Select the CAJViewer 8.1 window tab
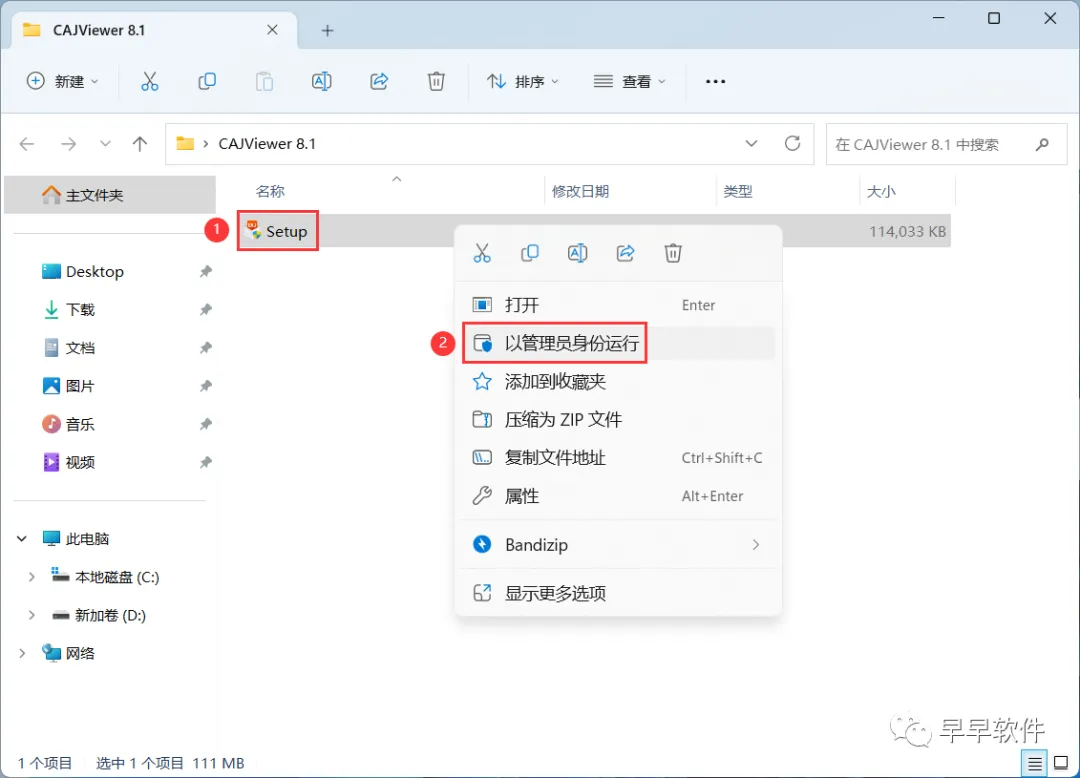This screenshot has width=1080, height=778. point(154,30)
